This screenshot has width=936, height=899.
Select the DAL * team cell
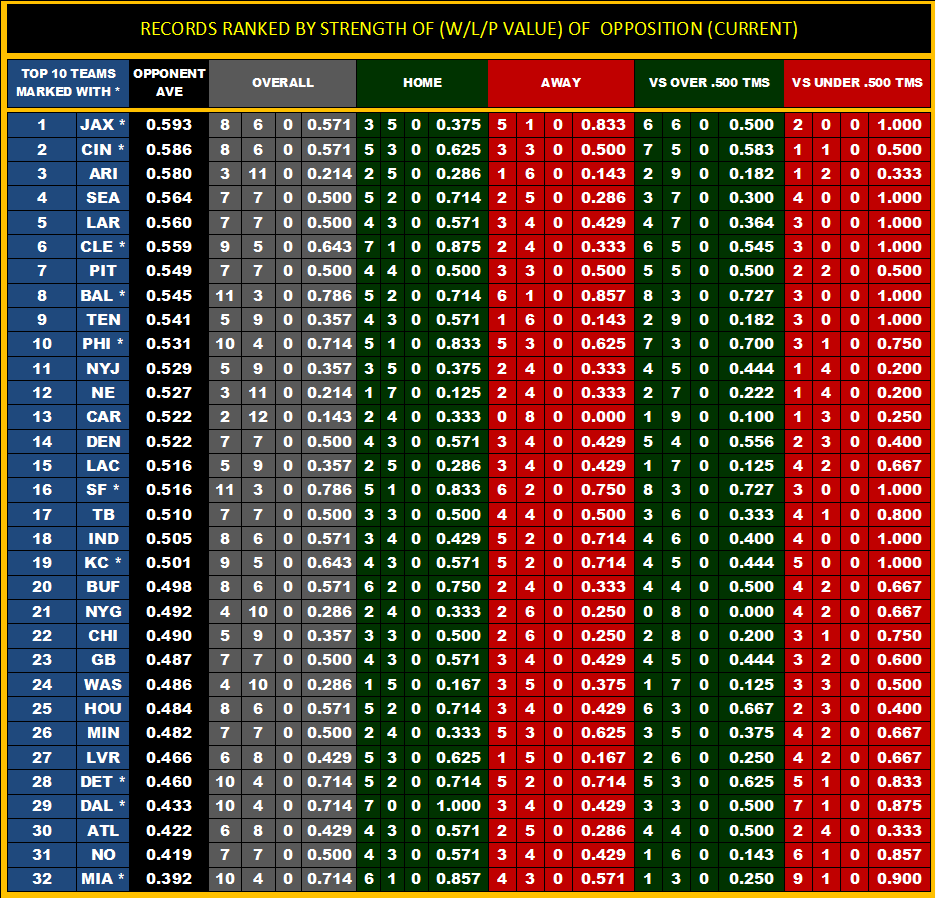pyautogui.click(x=103, y=806)
